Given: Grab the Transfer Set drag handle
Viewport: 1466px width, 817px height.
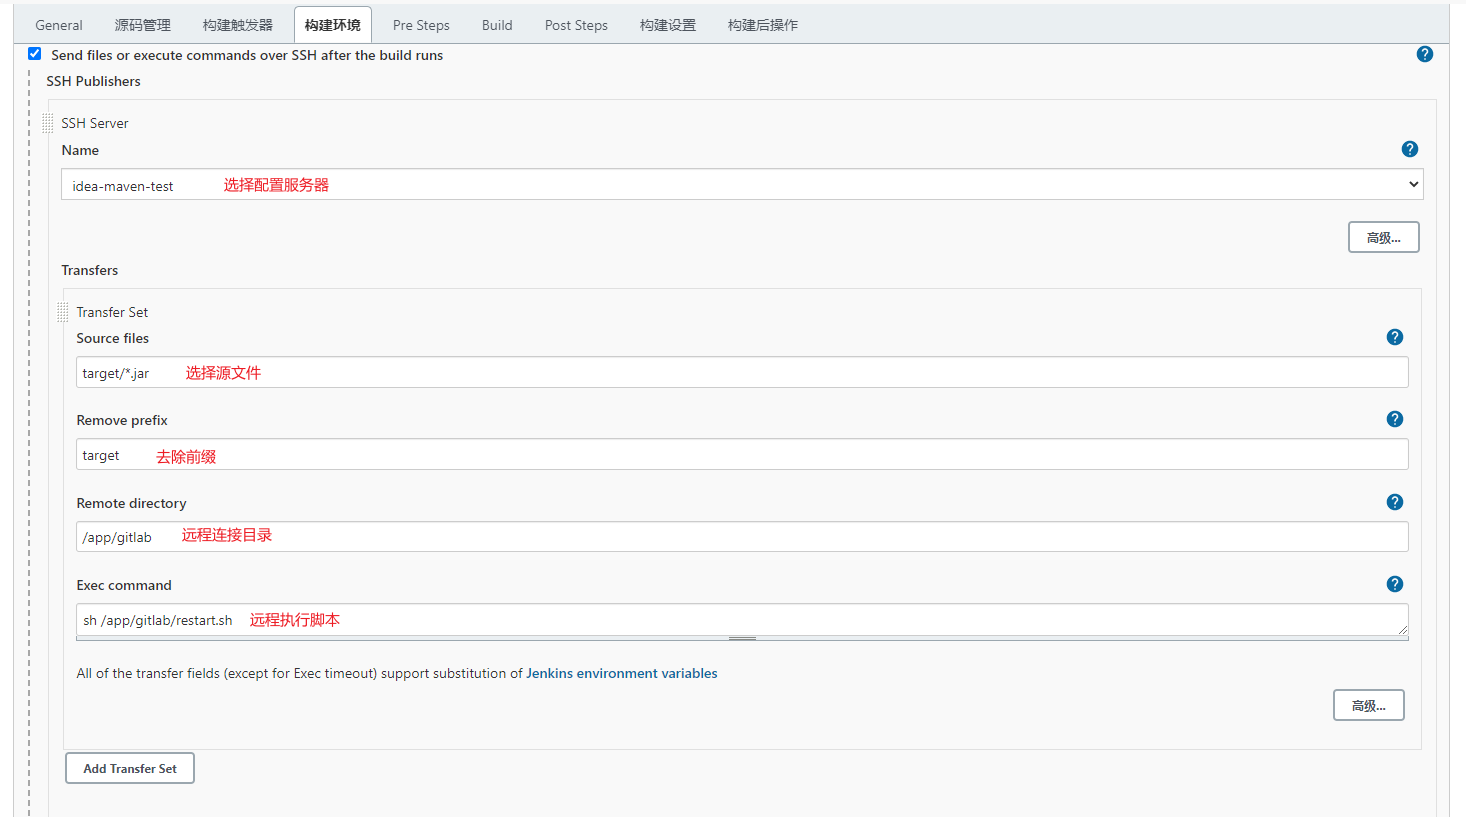Looking at the screenshot, I should click(x=63, y=312).
